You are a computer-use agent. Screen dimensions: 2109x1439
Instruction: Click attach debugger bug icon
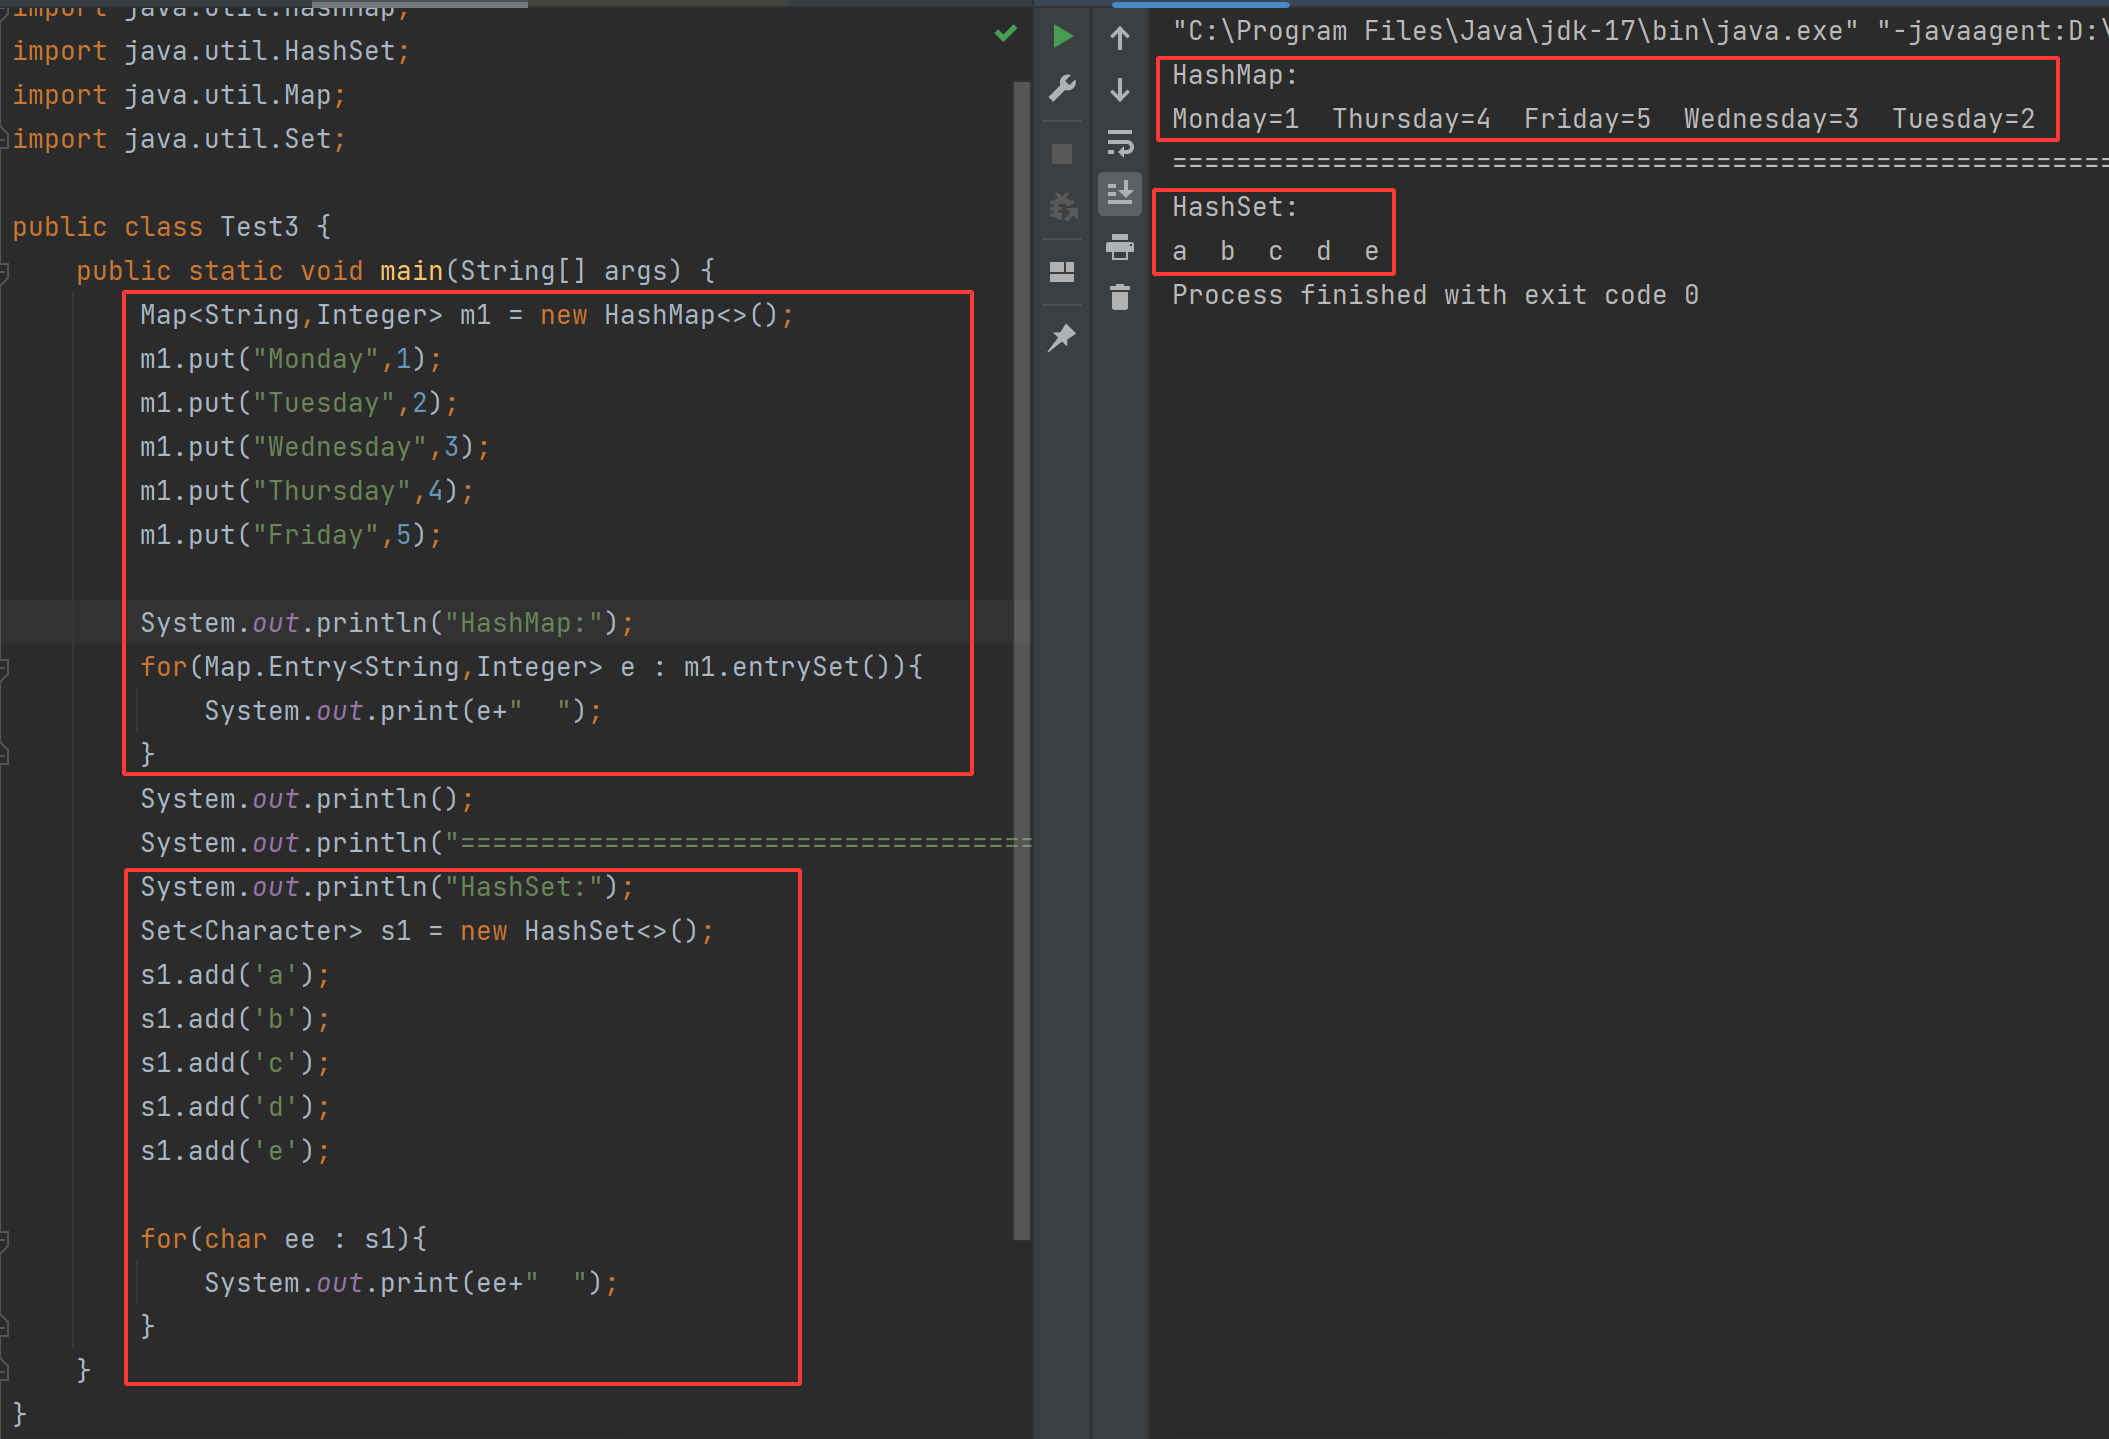(x=1062, y=207)
